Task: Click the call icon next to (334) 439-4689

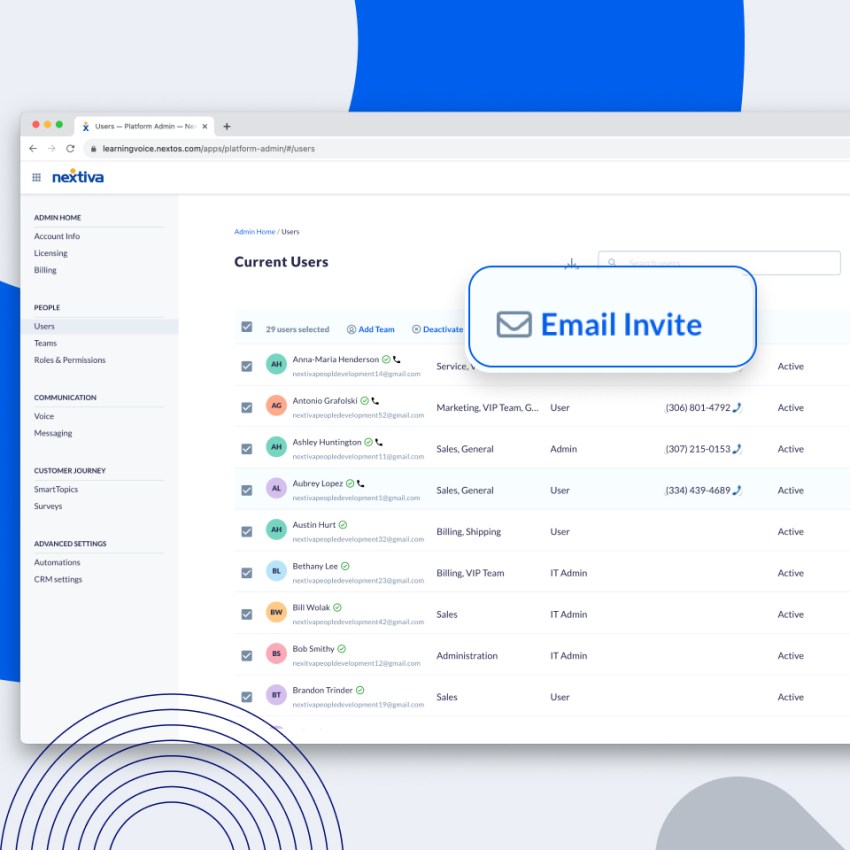Action: click(737, 490)
